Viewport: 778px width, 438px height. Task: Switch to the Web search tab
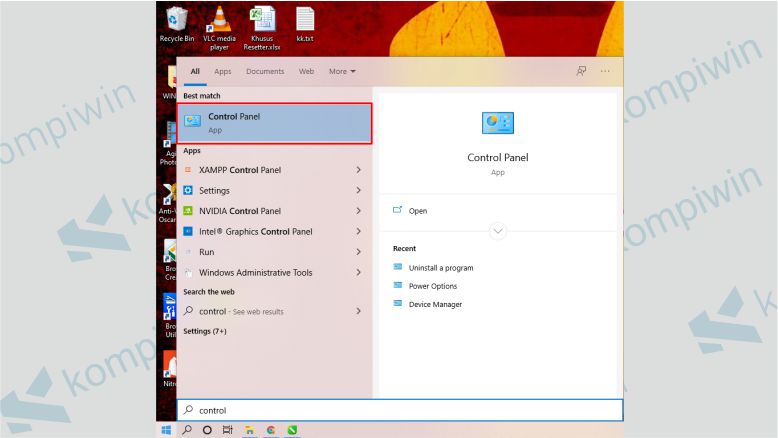pos(306,71)
